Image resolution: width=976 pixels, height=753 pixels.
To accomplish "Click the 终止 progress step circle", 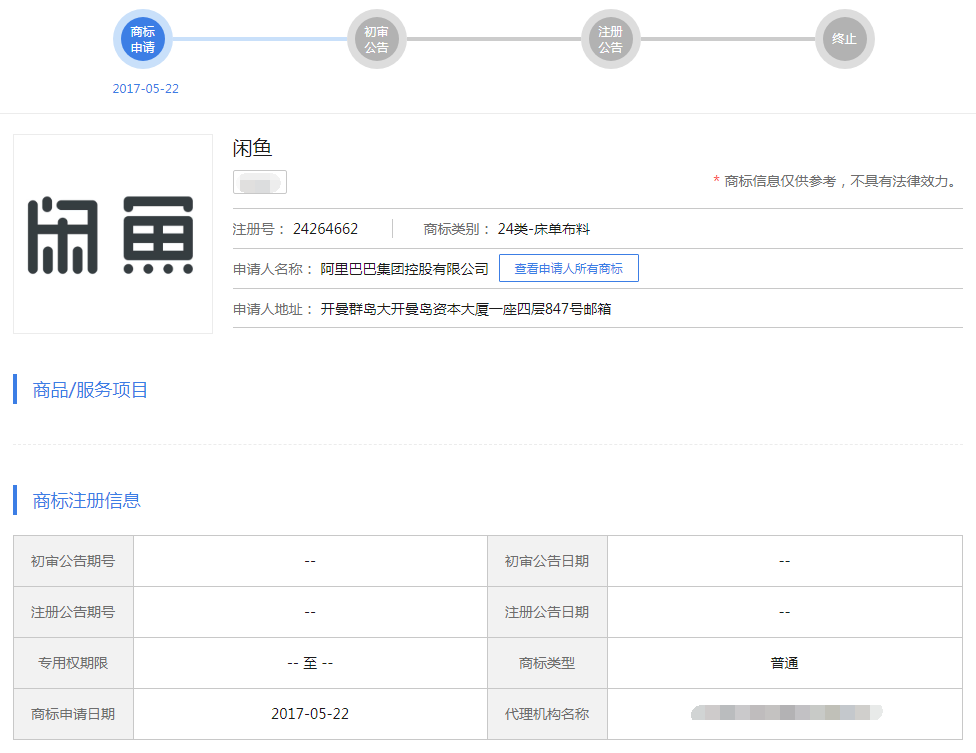I will [845, 39].
